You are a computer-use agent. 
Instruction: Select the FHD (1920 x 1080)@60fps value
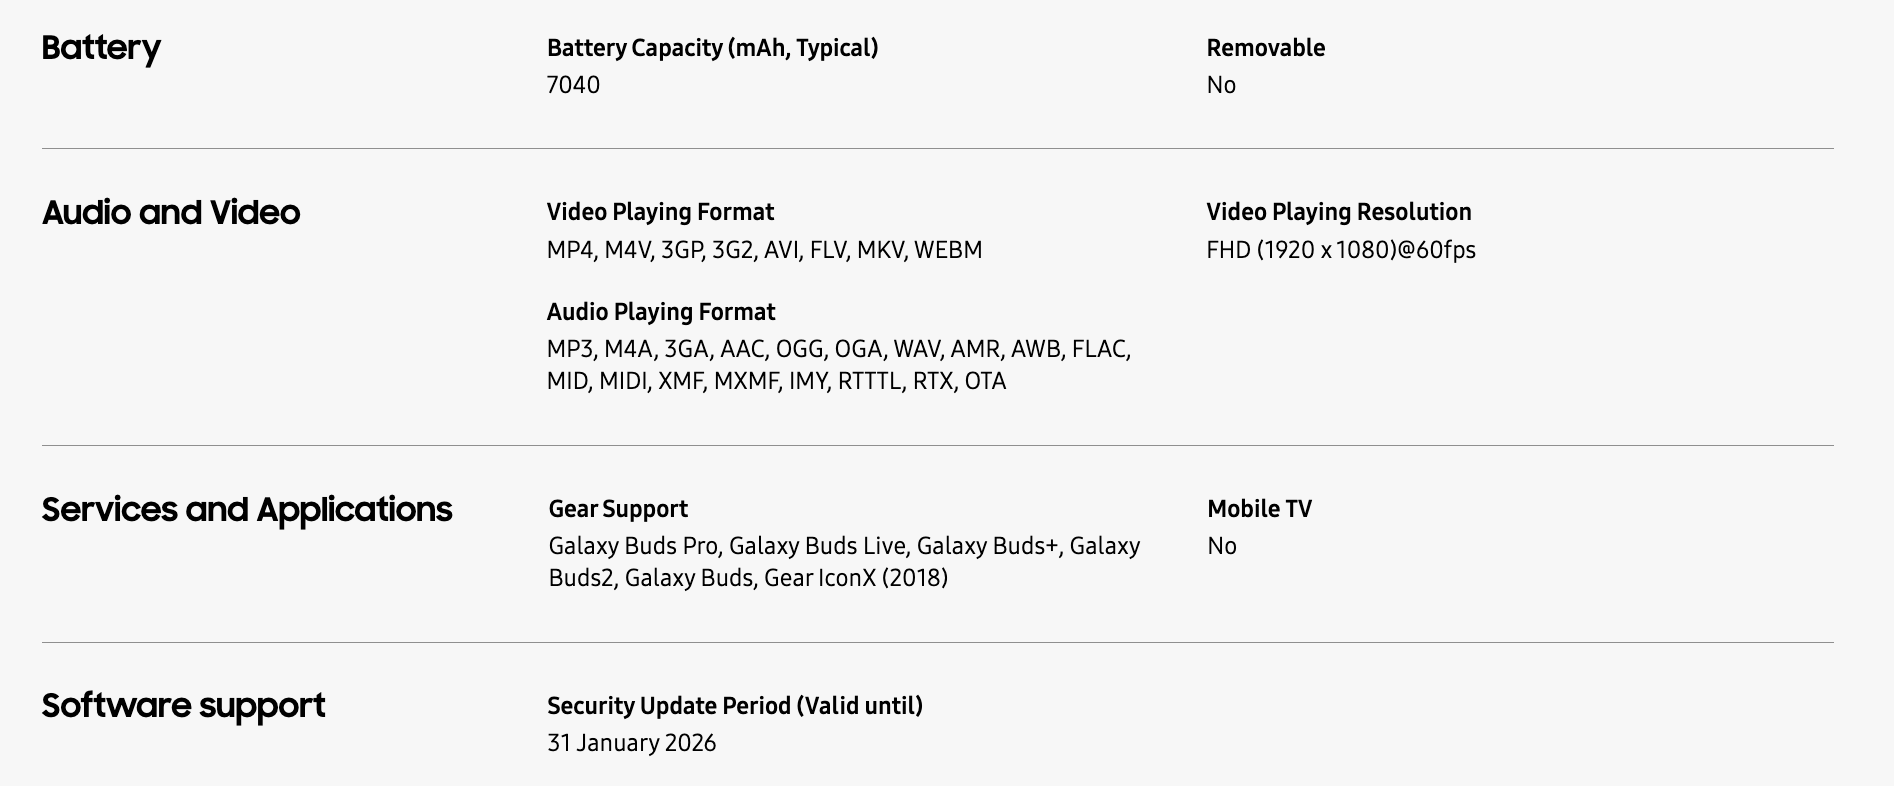pyautogui.click(x=1340, y=250)
